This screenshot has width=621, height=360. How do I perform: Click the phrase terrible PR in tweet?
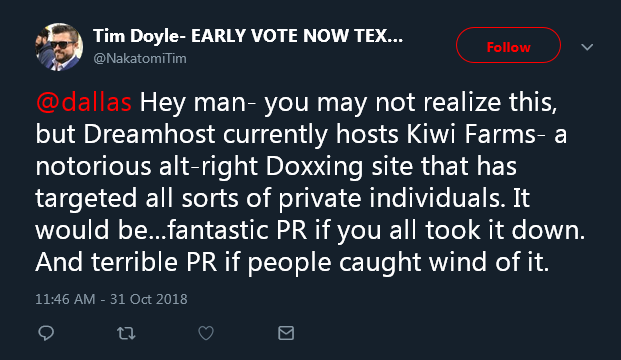tap(154, 262)
